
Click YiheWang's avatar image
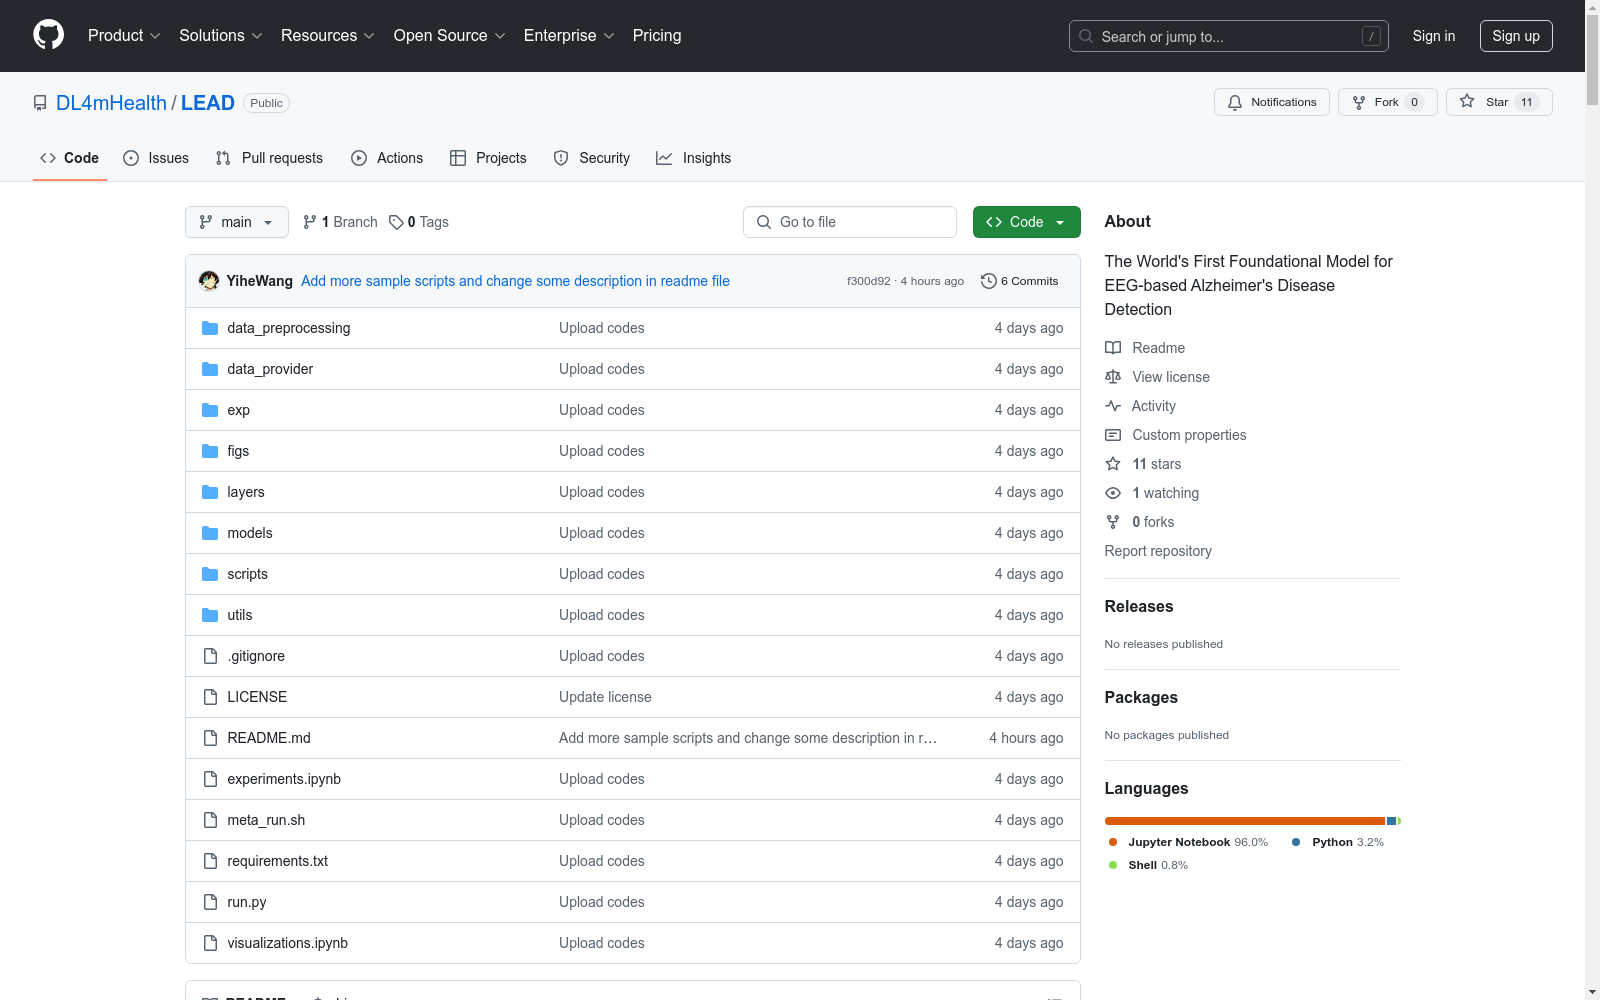[209, 281]
